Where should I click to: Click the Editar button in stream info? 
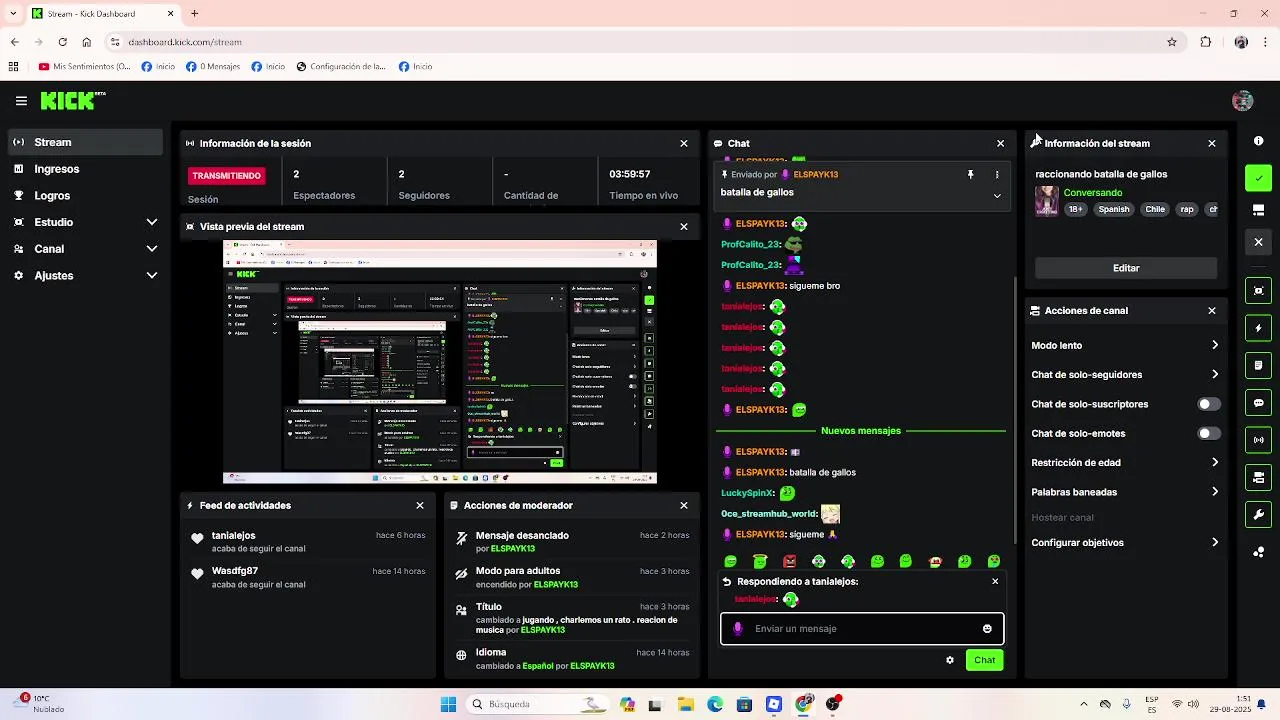pyautogui.click(x=1126, y=268)
